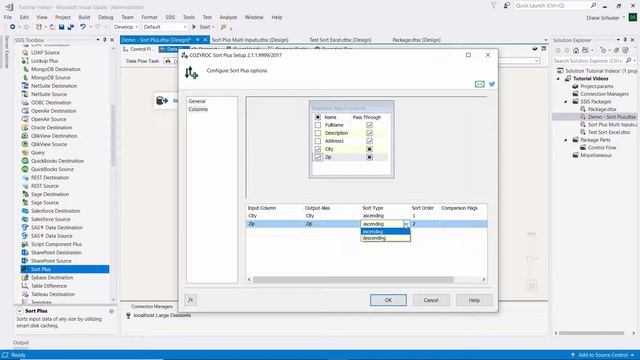Check the Description input column checkbox
This screenshot has width=640, height=360.
point(318,133)
